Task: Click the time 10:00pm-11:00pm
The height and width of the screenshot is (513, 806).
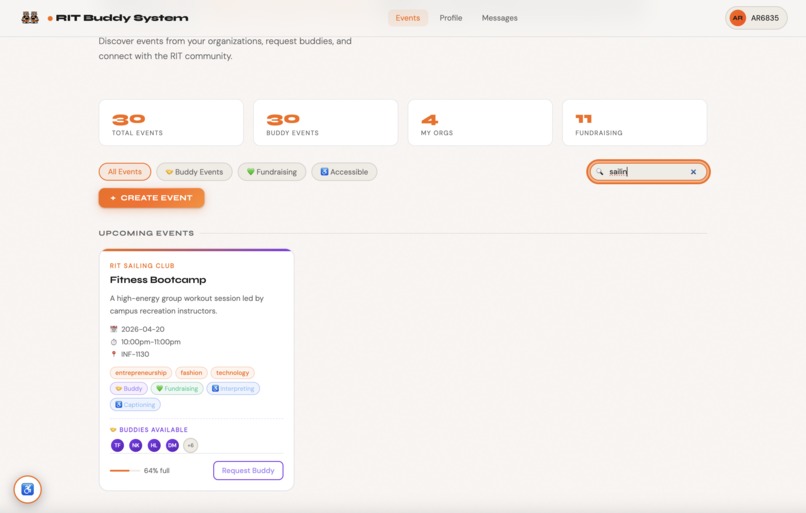Action: [x=151, y=342]
